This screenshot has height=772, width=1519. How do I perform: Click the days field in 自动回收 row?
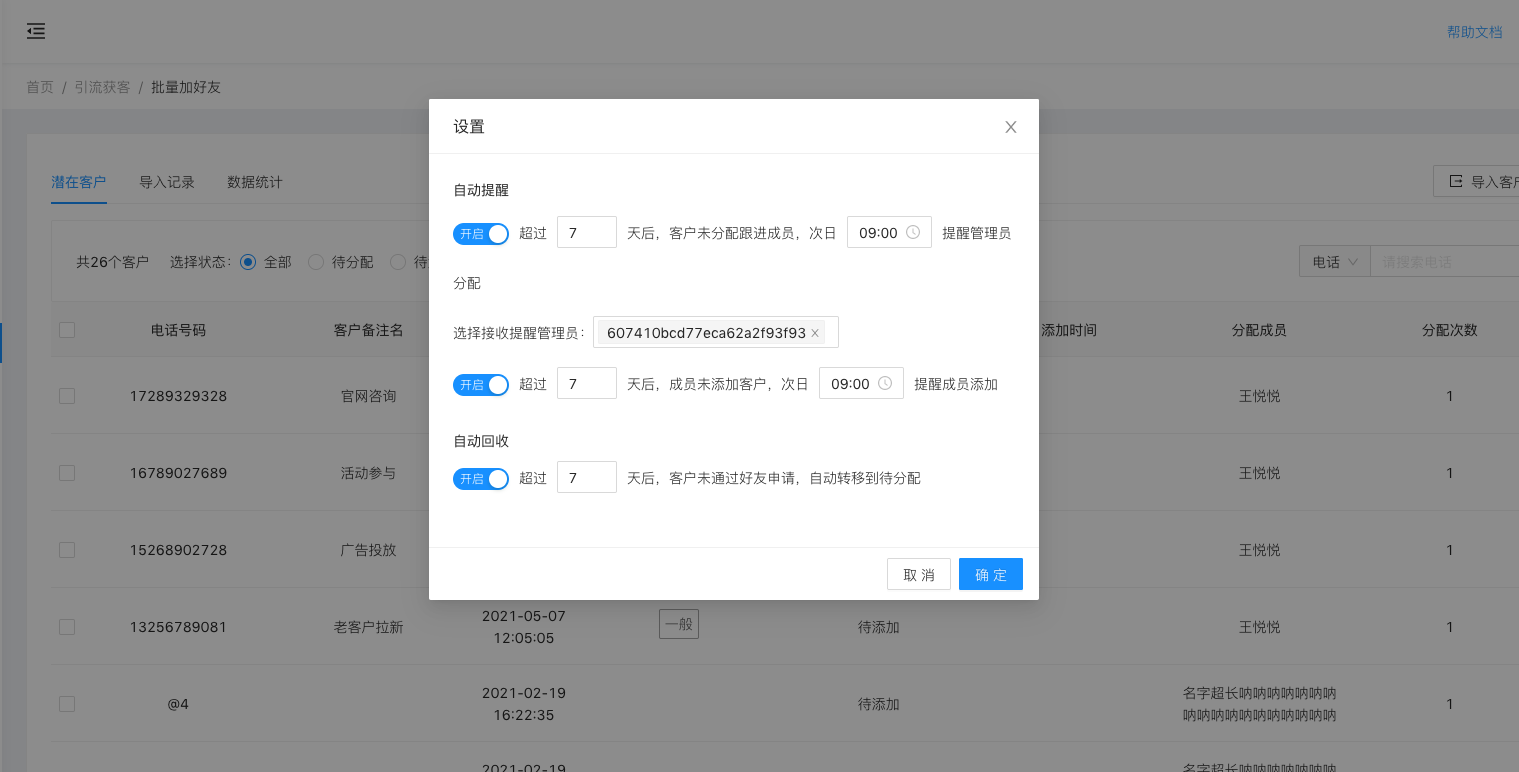pyautogui.click(x=587, y=477)
